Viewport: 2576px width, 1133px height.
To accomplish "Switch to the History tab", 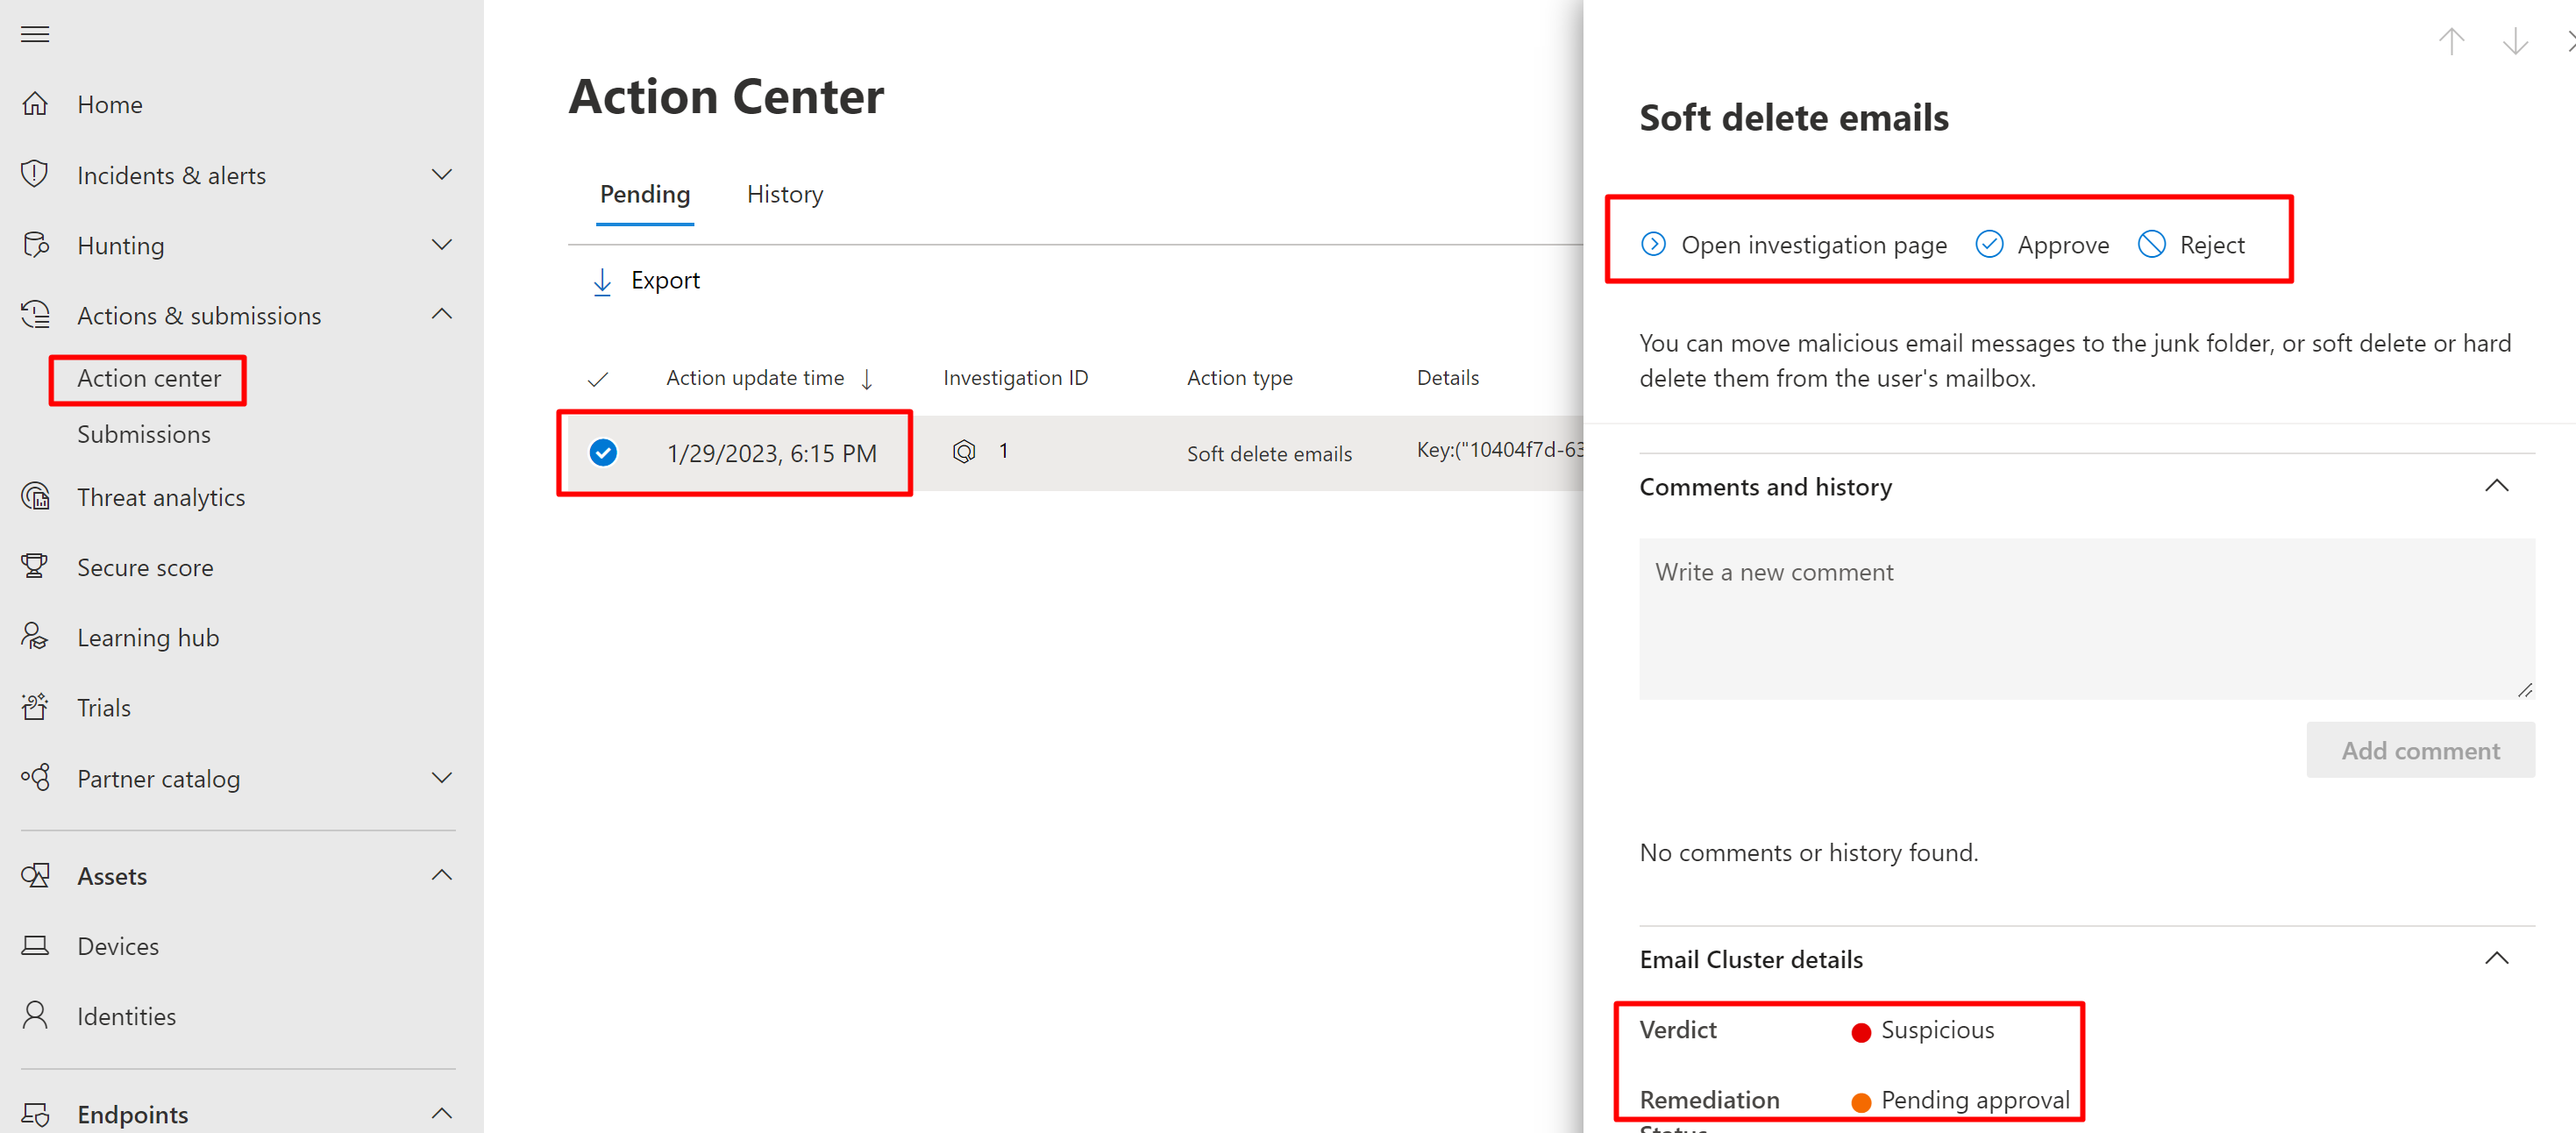I will pos(785,195).
